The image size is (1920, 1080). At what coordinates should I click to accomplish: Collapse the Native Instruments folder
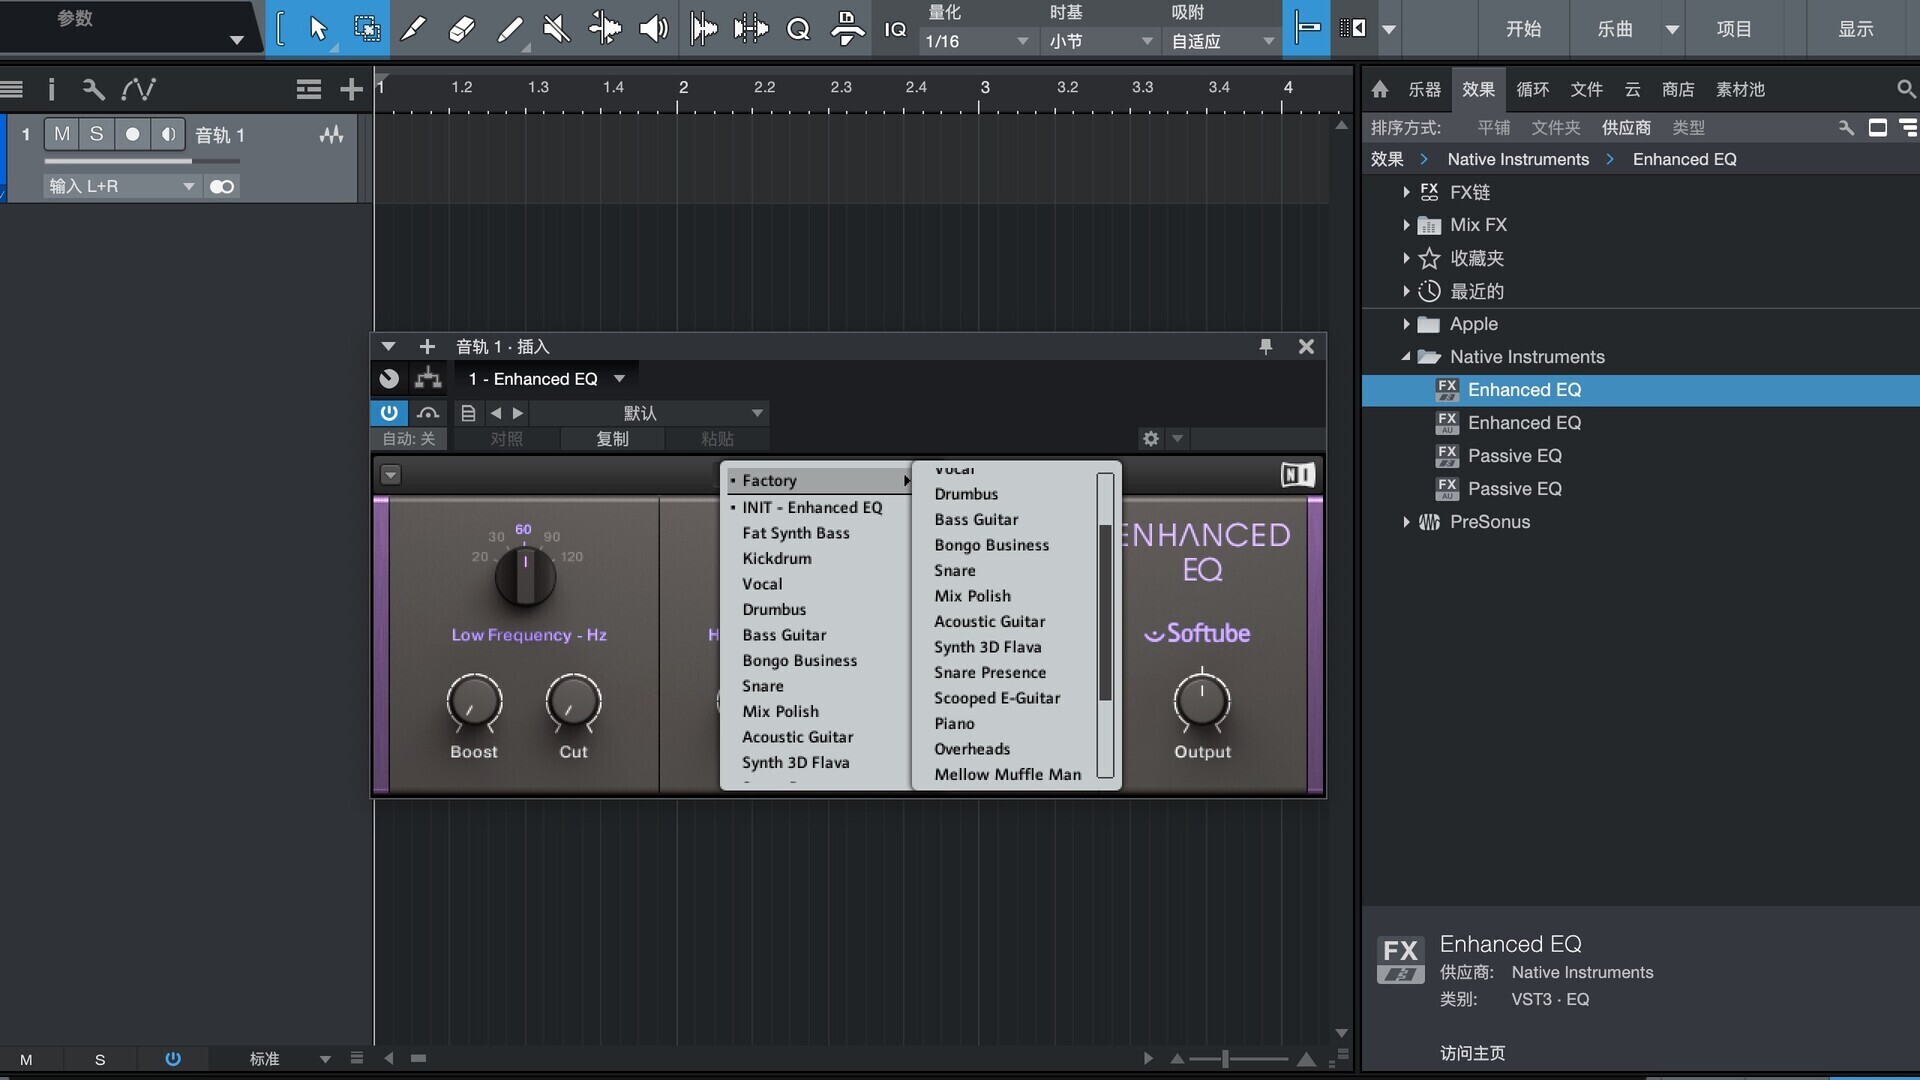[1406, 357]
